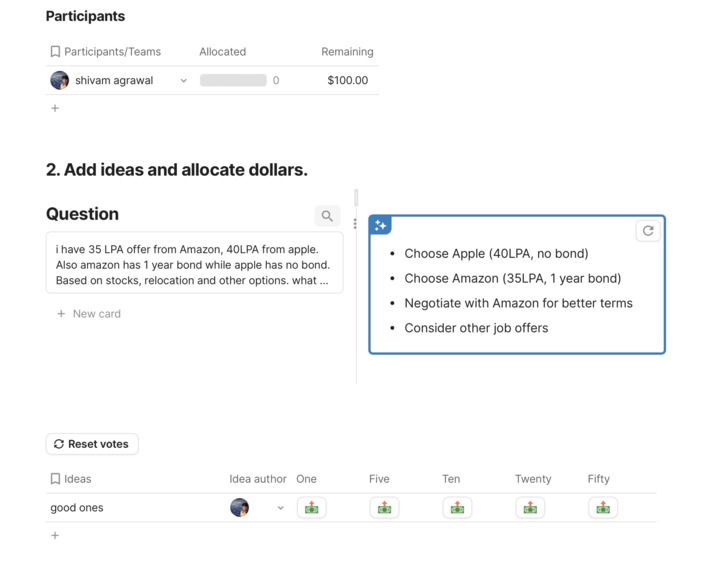Click shivam agrawal's avatar in Participants
718x573 pixels.
click(60, 80)
